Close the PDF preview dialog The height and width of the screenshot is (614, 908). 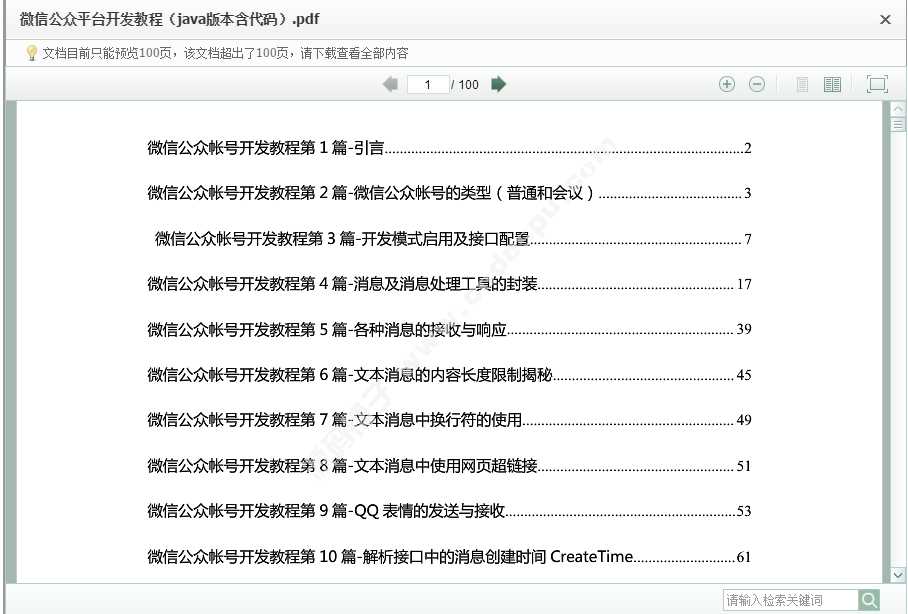tap(885, 20)
